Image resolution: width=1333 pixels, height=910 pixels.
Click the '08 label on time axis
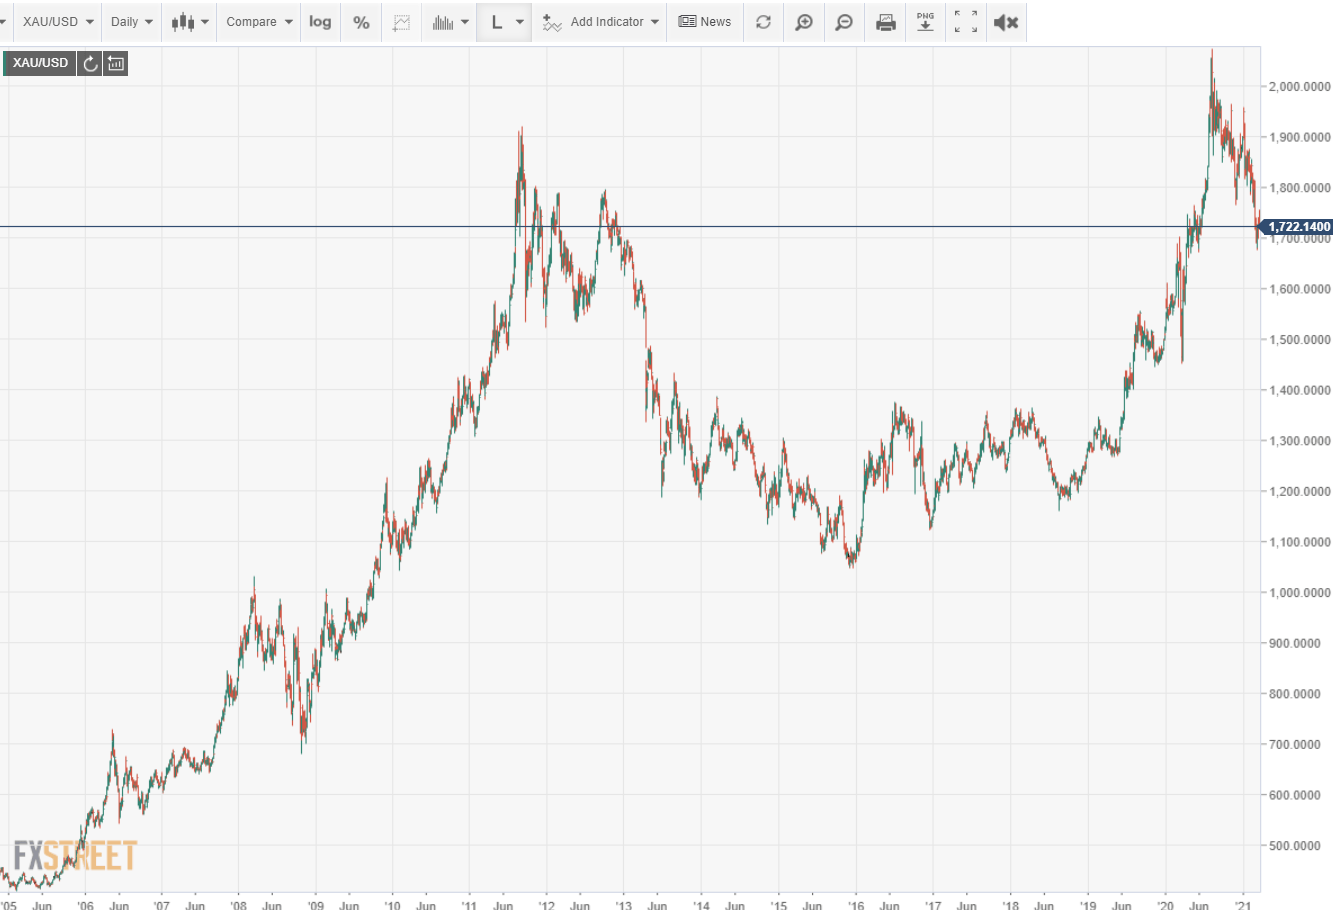238,906
